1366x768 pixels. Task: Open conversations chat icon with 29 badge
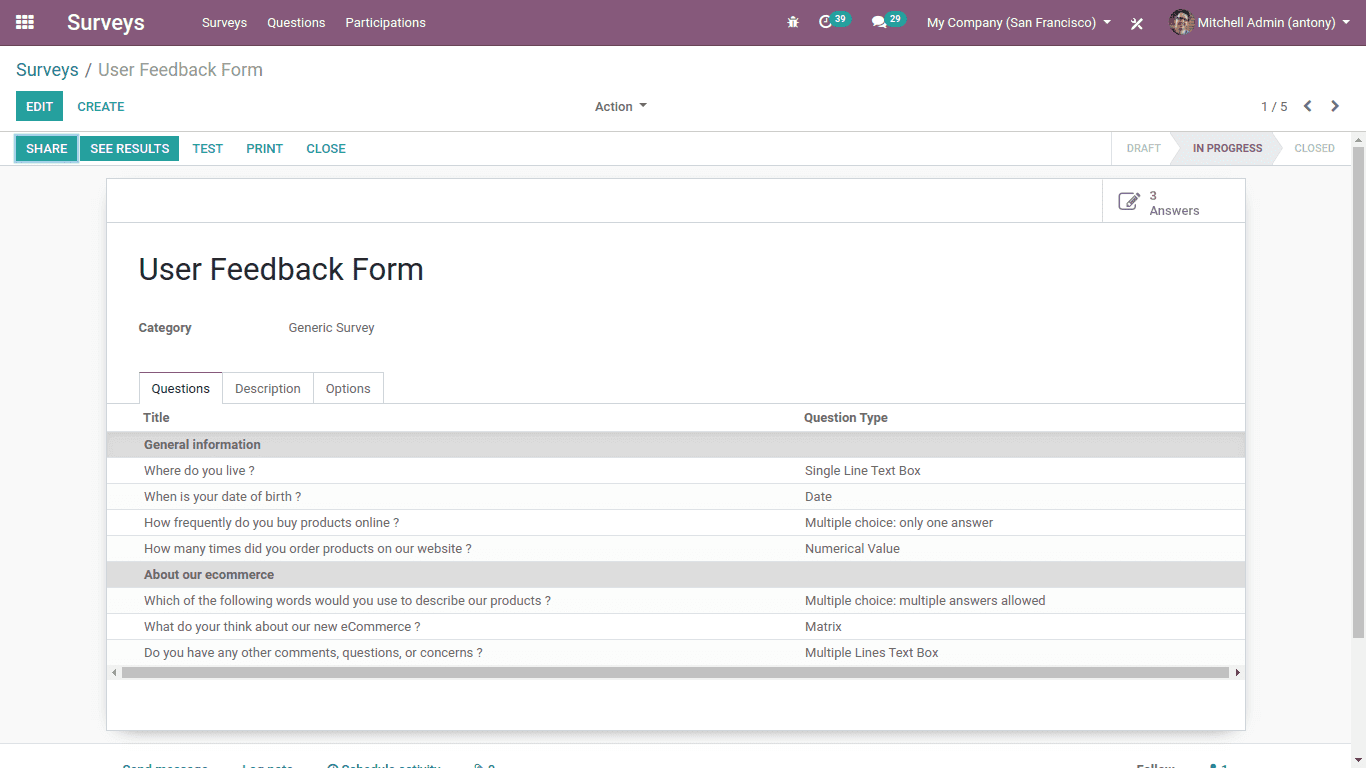pyautogui.click(x=887, y=21)
